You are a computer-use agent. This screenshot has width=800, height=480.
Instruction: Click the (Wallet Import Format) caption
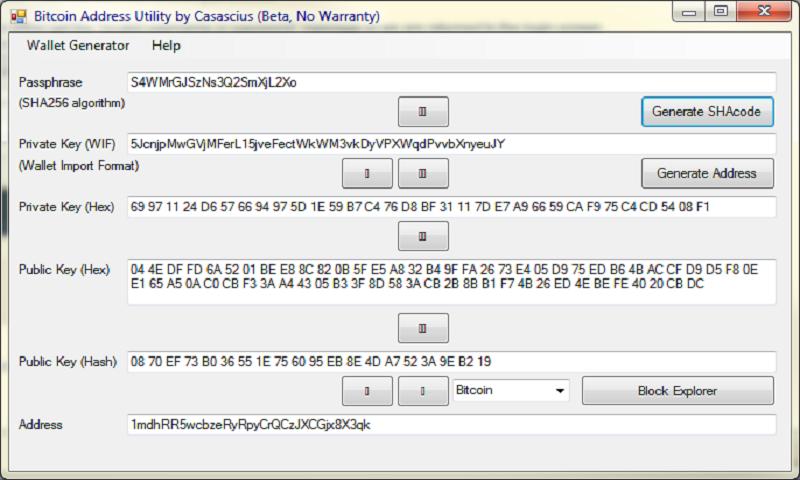click(x=79, y=166)
